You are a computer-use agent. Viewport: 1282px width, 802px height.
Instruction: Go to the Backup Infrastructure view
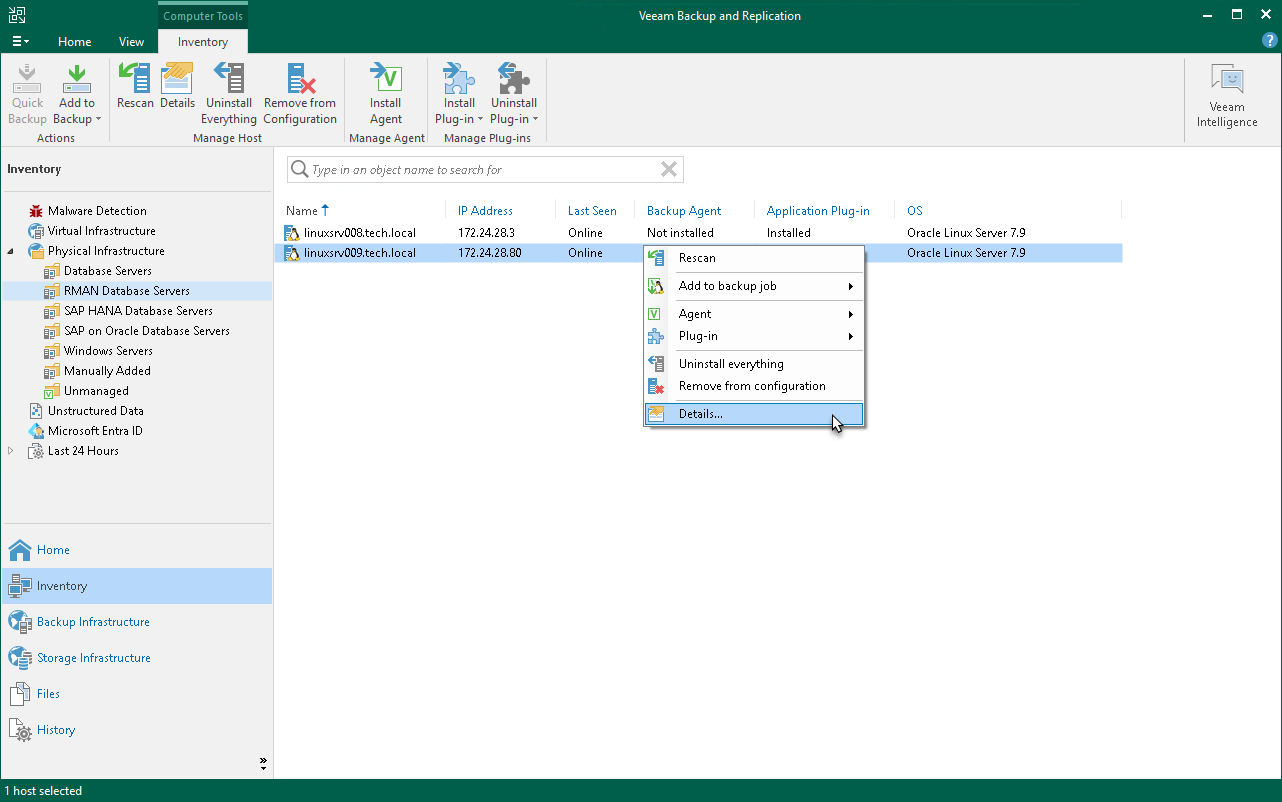93,622
